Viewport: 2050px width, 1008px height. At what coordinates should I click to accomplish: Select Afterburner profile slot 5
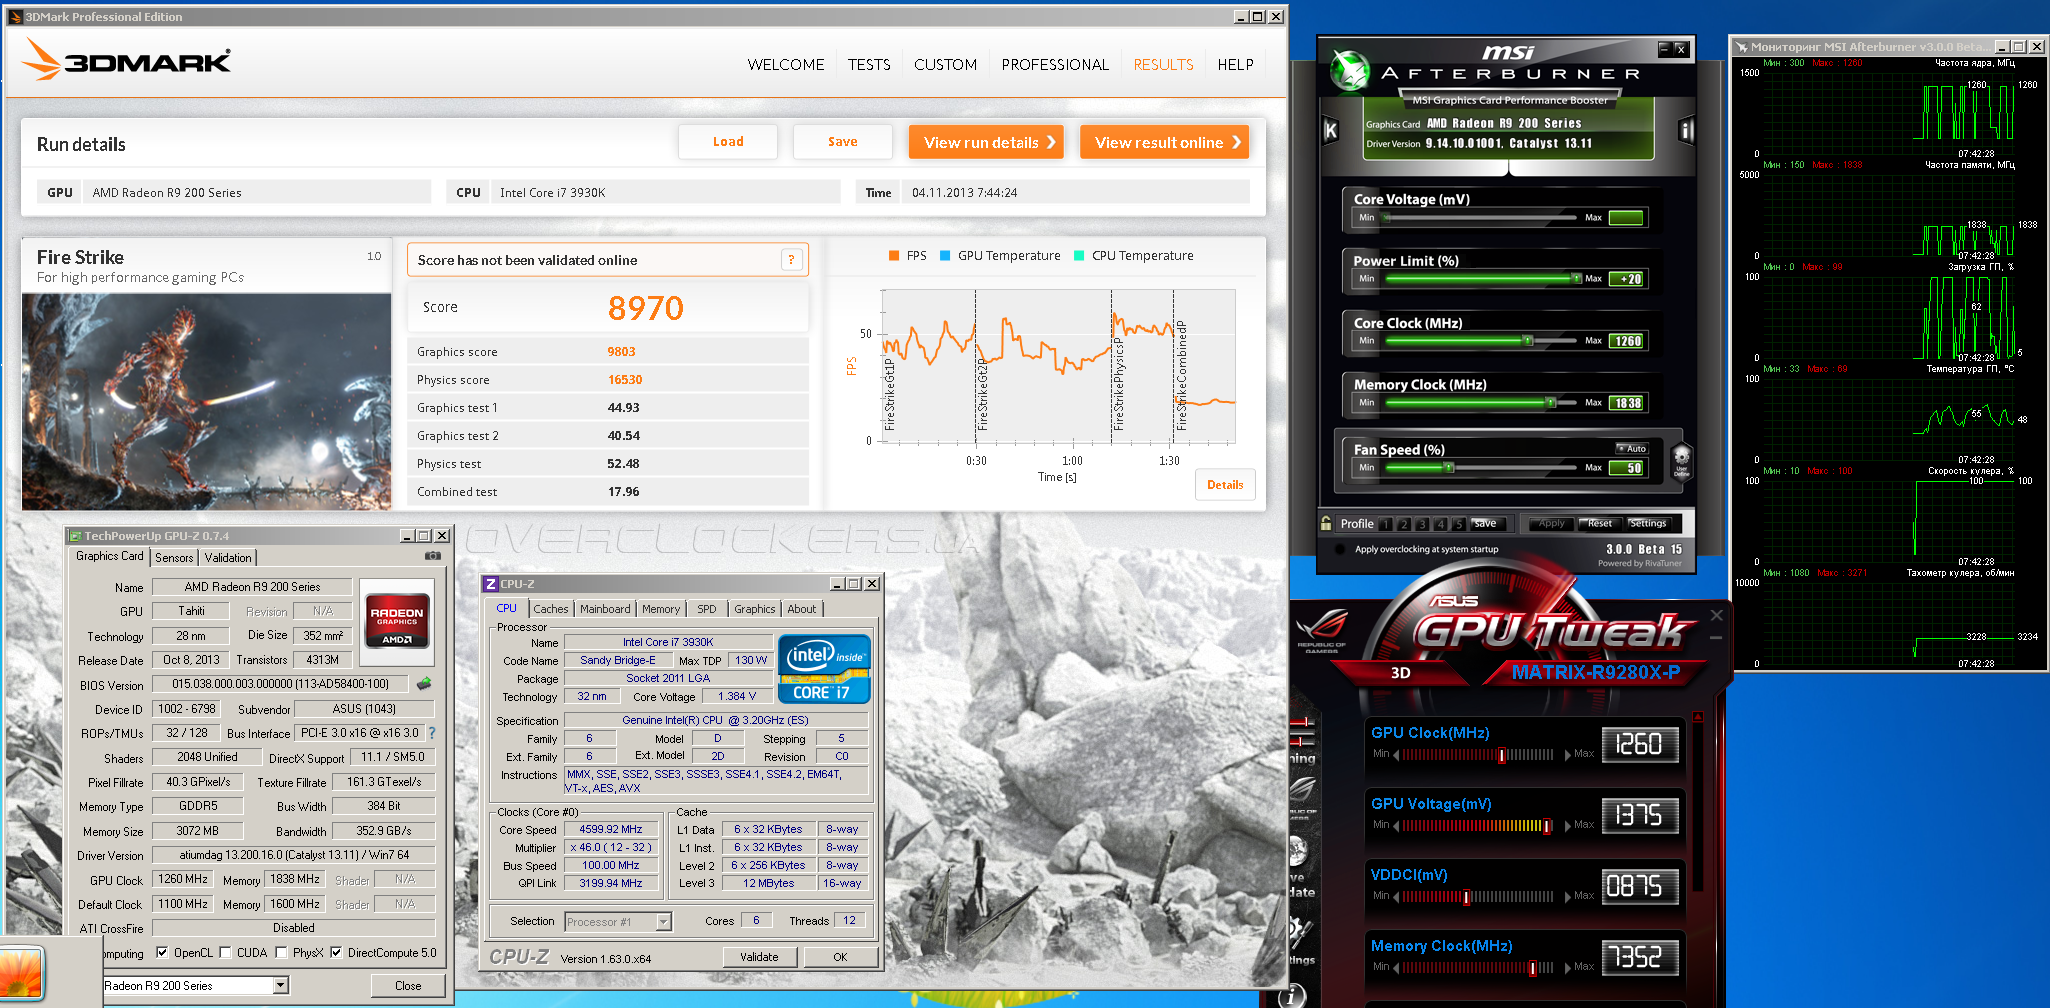tap(1458, 524)
